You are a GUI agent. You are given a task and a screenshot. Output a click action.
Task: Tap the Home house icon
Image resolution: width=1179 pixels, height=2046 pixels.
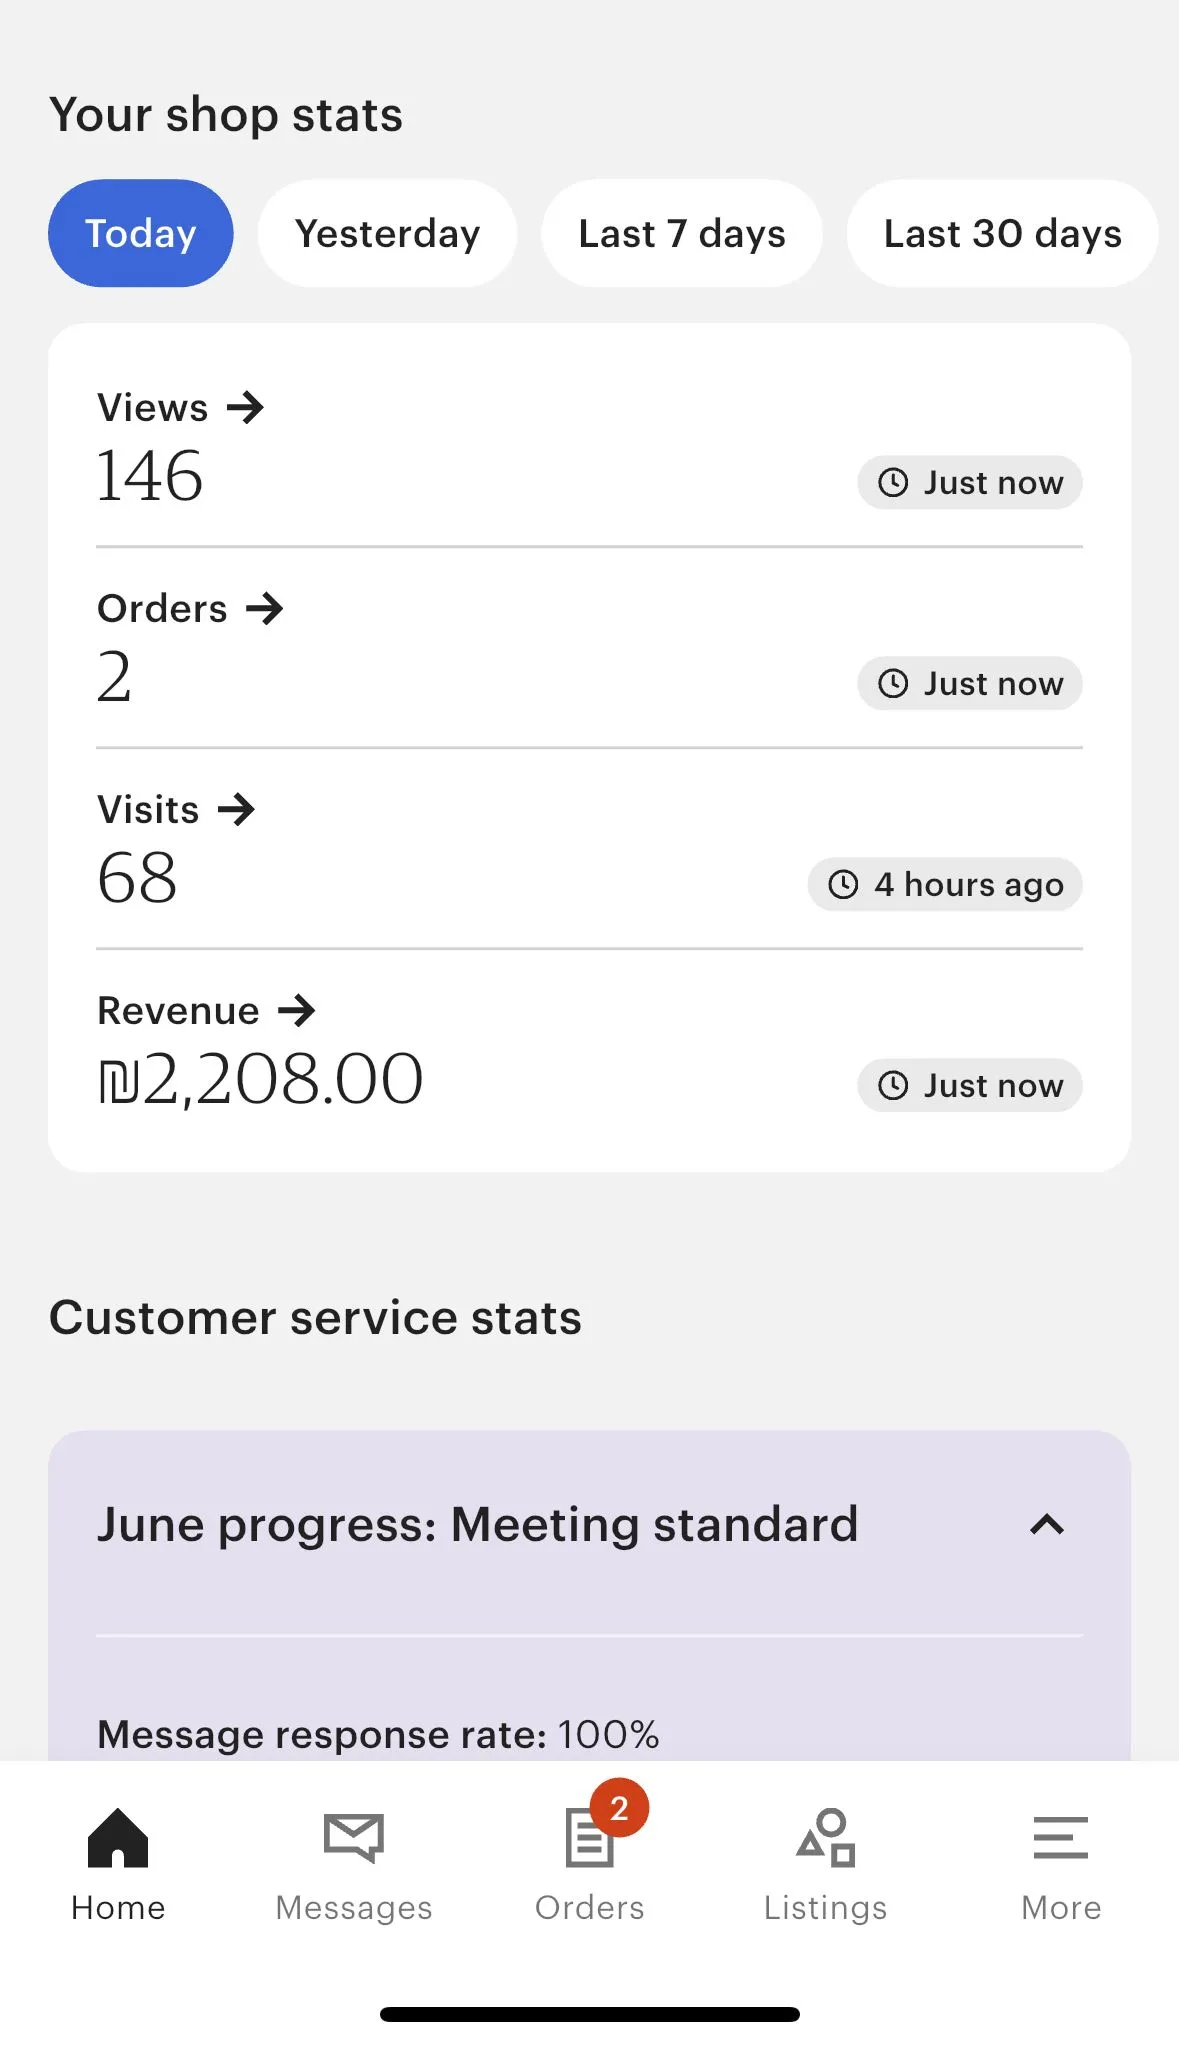118,1838
